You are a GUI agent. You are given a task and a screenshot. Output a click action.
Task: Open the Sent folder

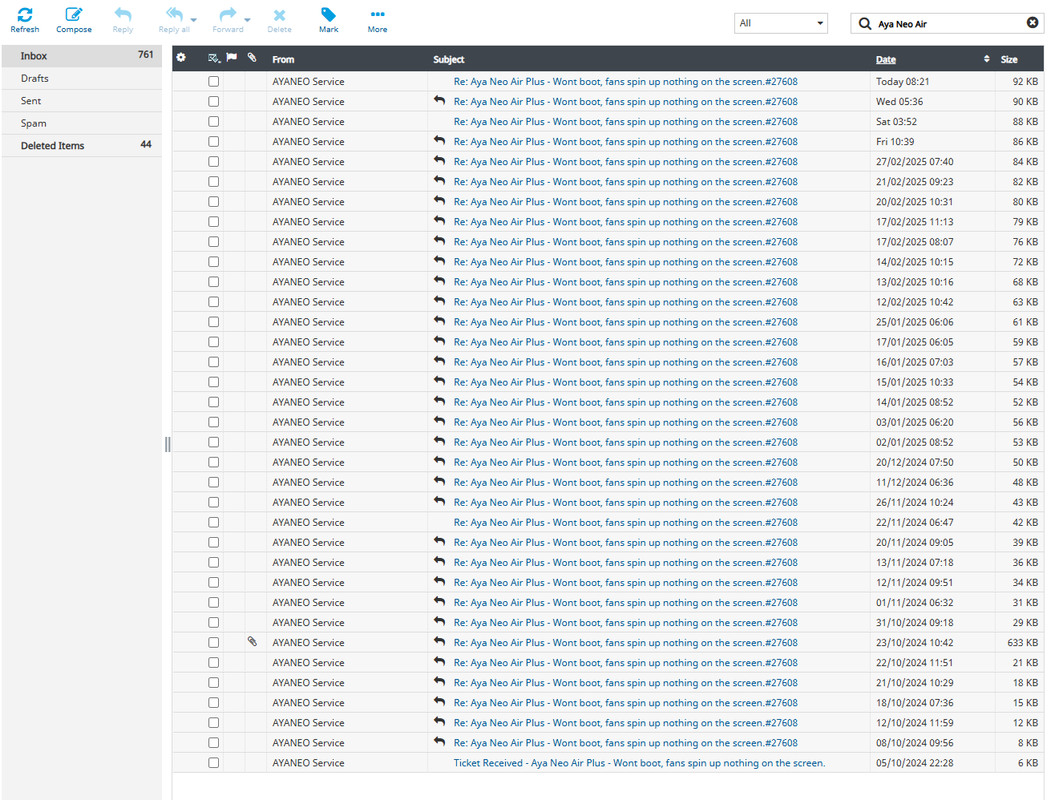click(81, 101)
